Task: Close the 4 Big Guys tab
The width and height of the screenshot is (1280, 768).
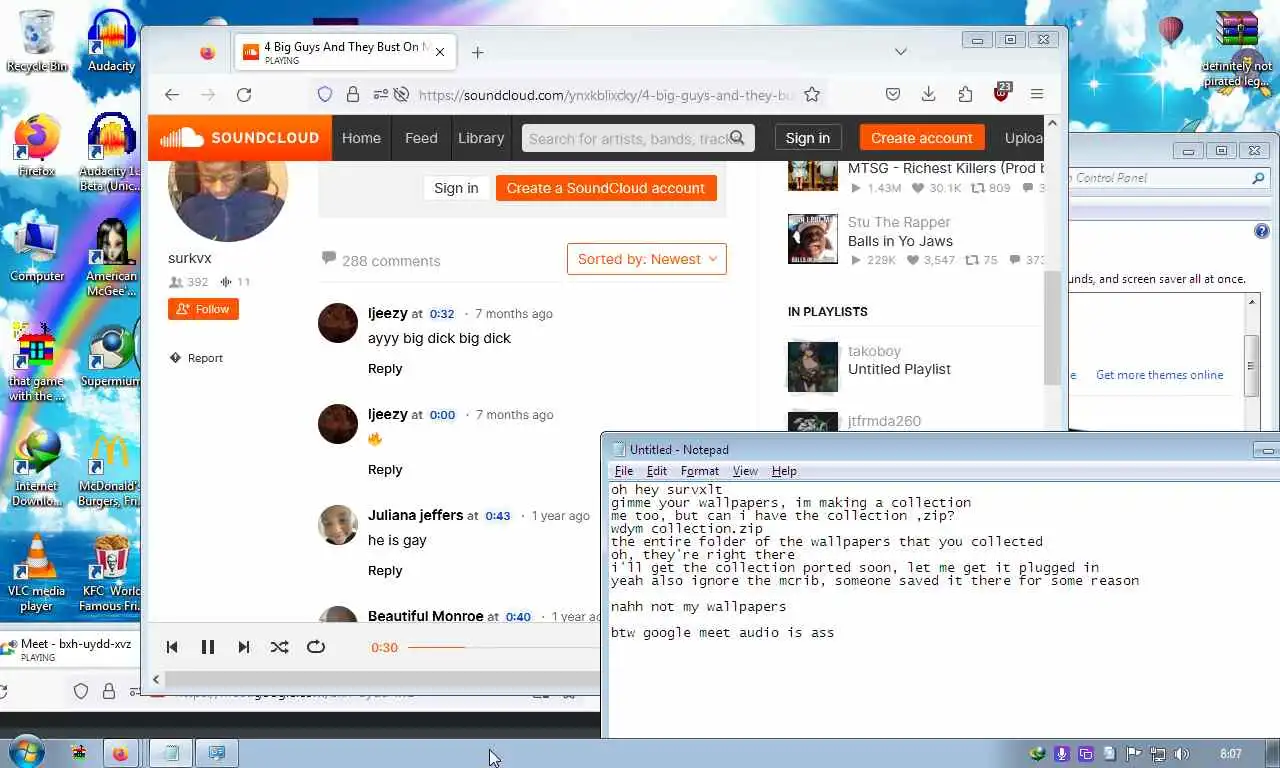Action: click(x=440, y=52)
